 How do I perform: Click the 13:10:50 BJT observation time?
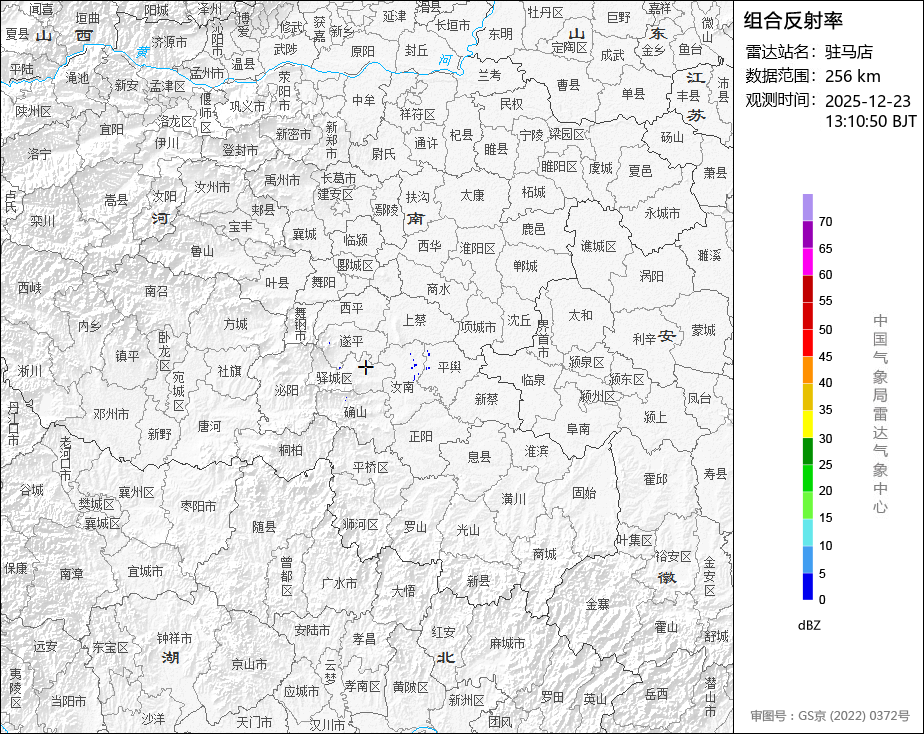pos(870,121)
